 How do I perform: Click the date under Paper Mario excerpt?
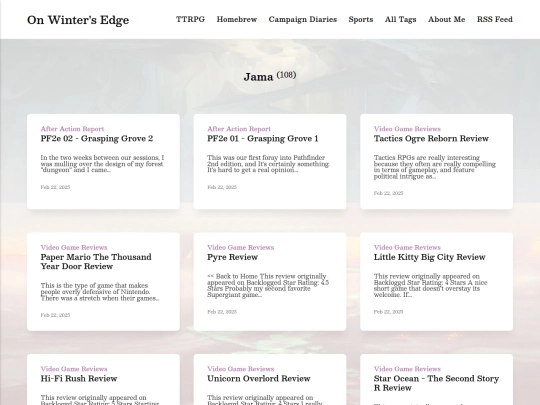tap(55, 315)
